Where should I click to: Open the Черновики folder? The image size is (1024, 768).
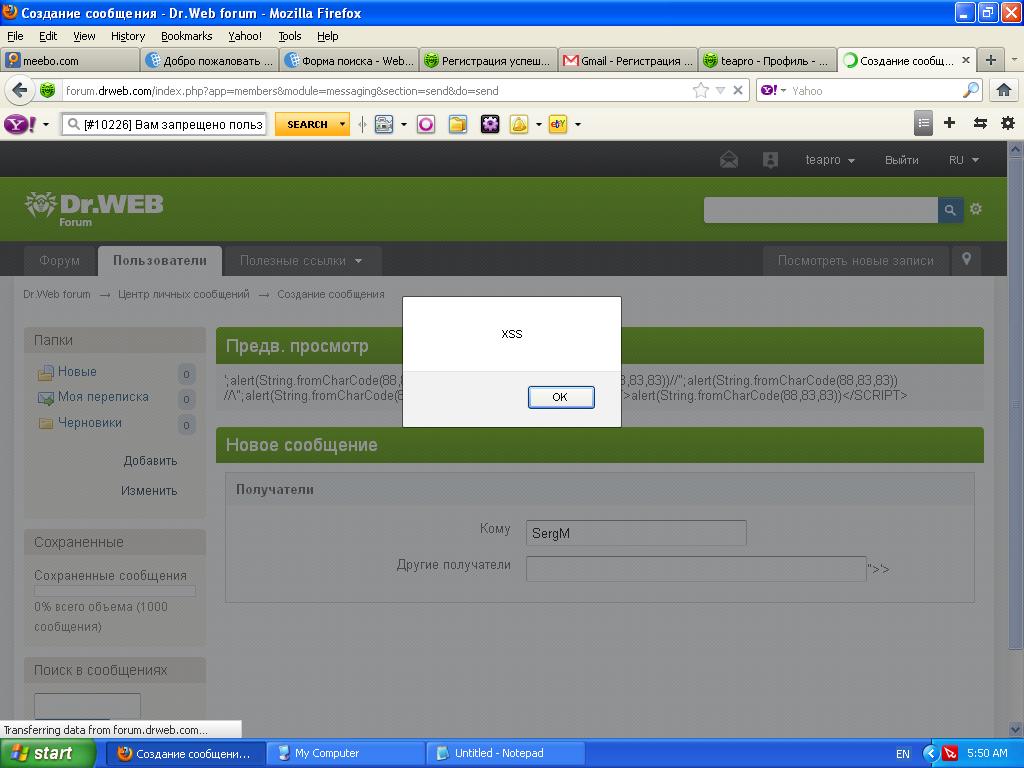click(x=89, y=423)
